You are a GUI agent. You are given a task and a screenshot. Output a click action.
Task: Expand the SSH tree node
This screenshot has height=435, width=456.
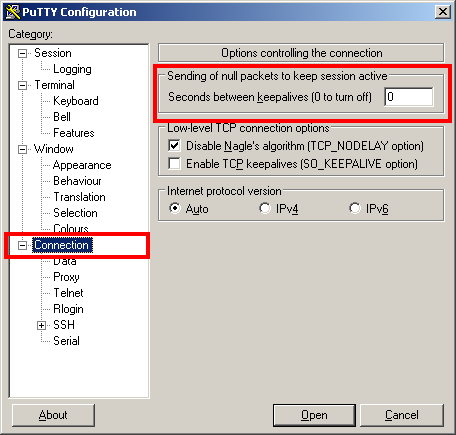click(41, 325)
